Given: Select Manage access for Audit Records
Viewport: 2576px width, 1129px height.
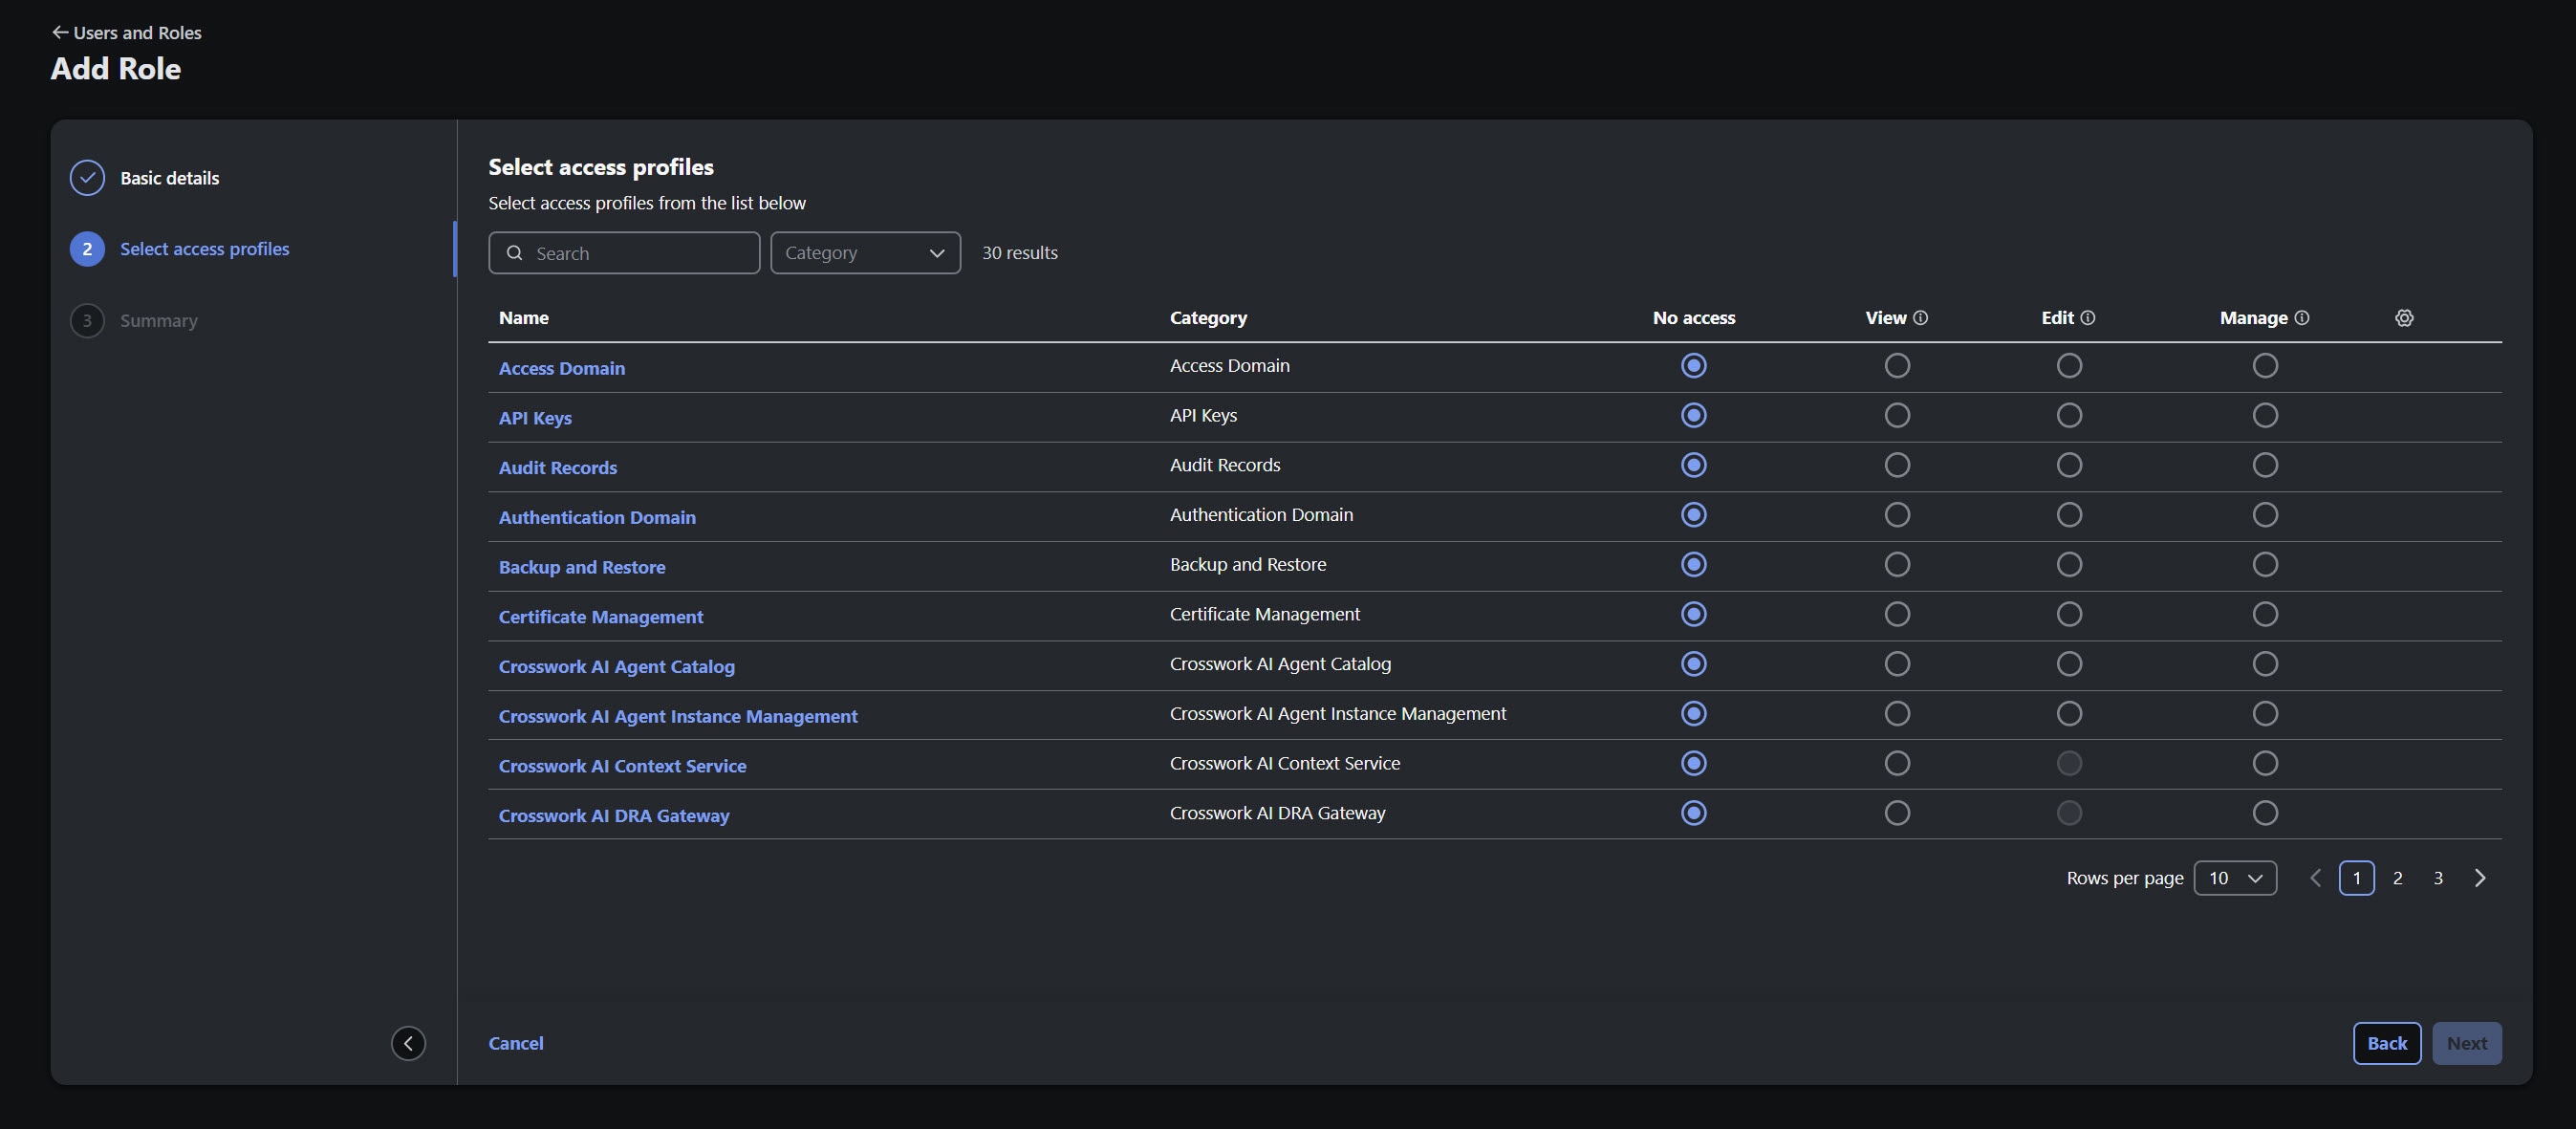Looking at the screenshot, I should click(x=2265, y=465).
